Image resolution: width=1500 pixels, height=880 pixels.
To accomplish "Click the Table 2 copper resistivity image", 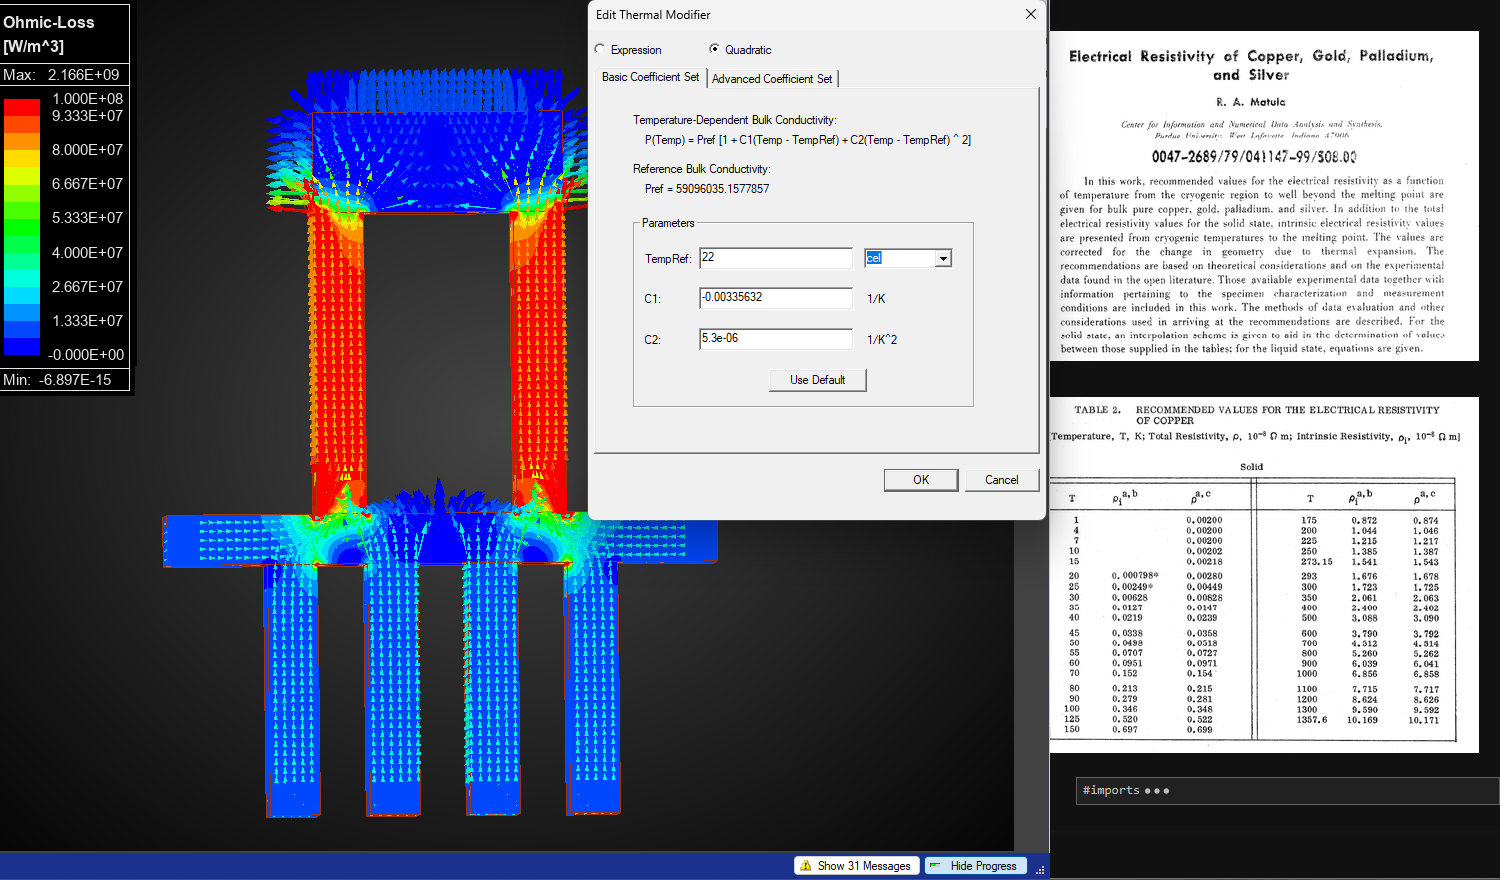I will [x=1264, y=575].
